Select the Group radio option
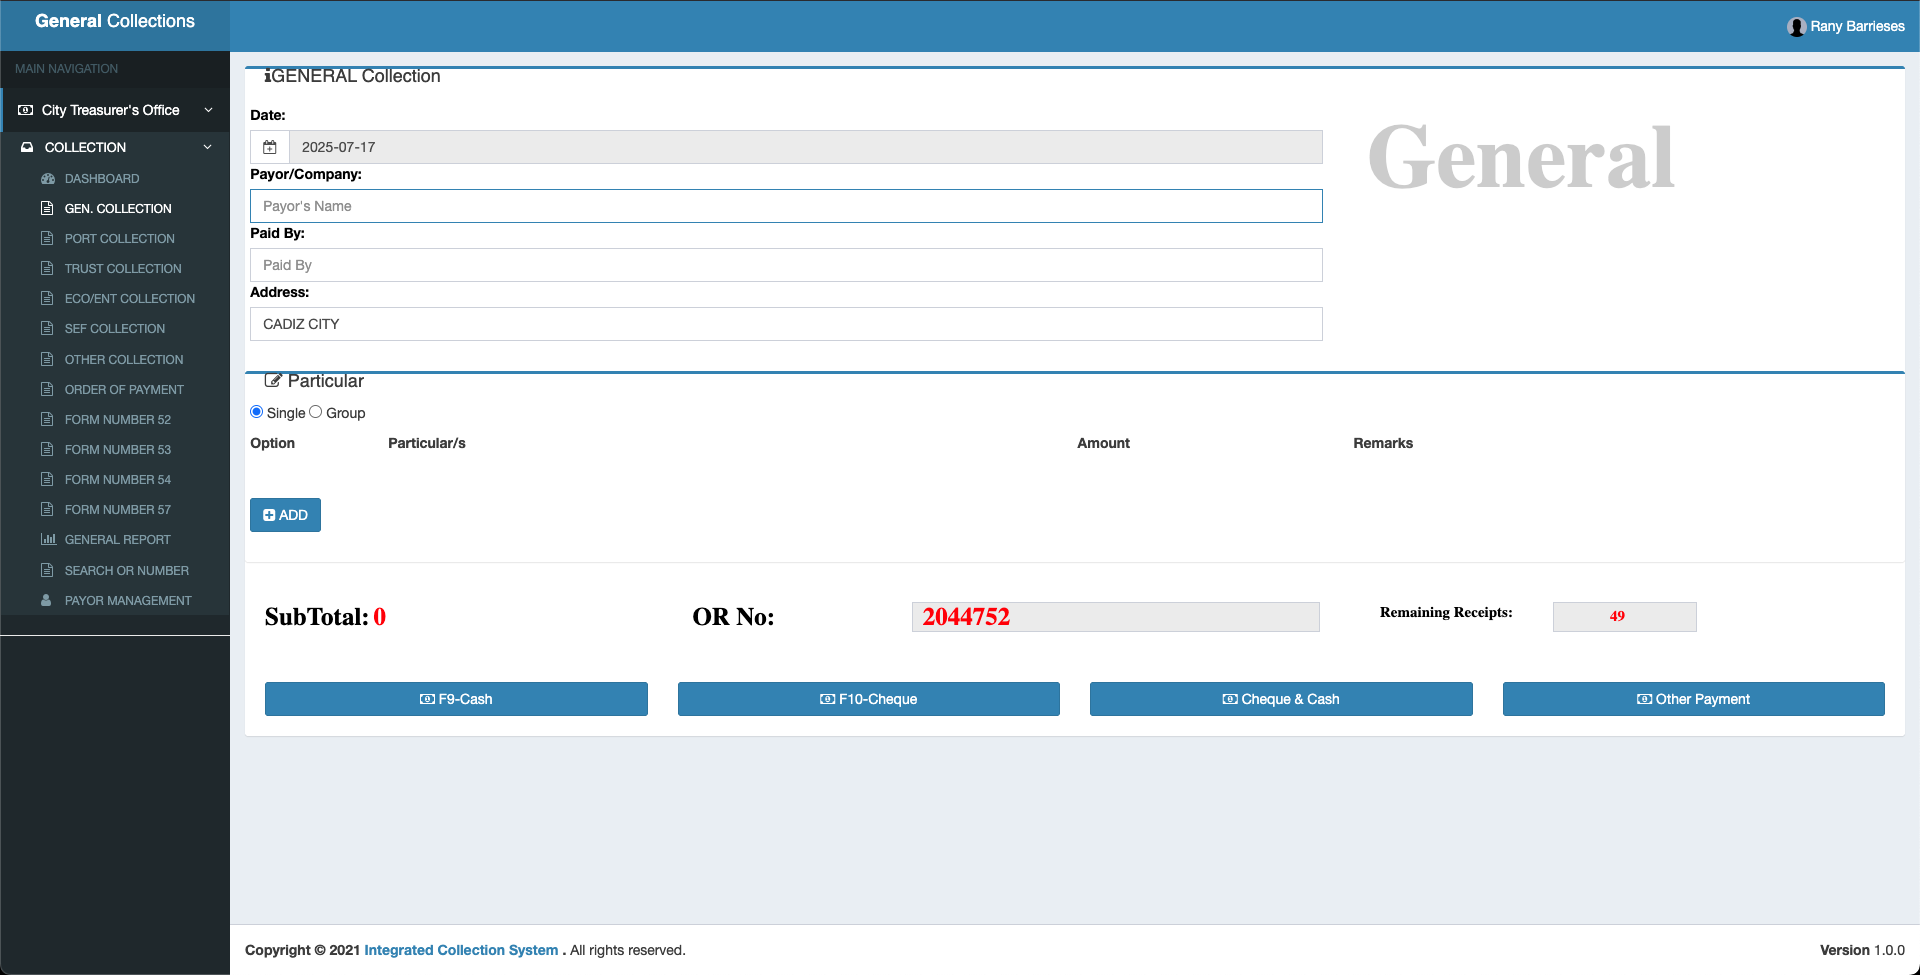 (x=316, y=412)
